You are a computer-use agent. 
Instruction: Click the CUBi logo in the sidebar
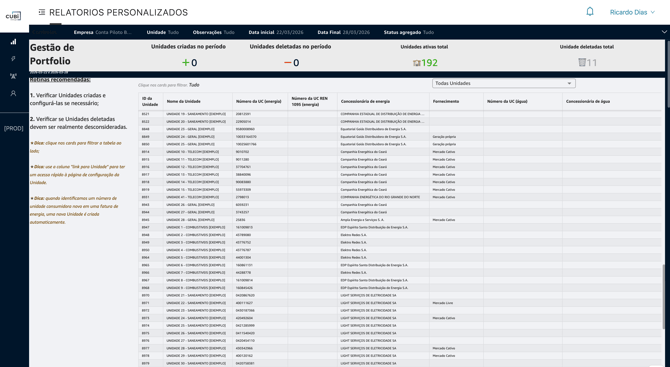[13, 16]
